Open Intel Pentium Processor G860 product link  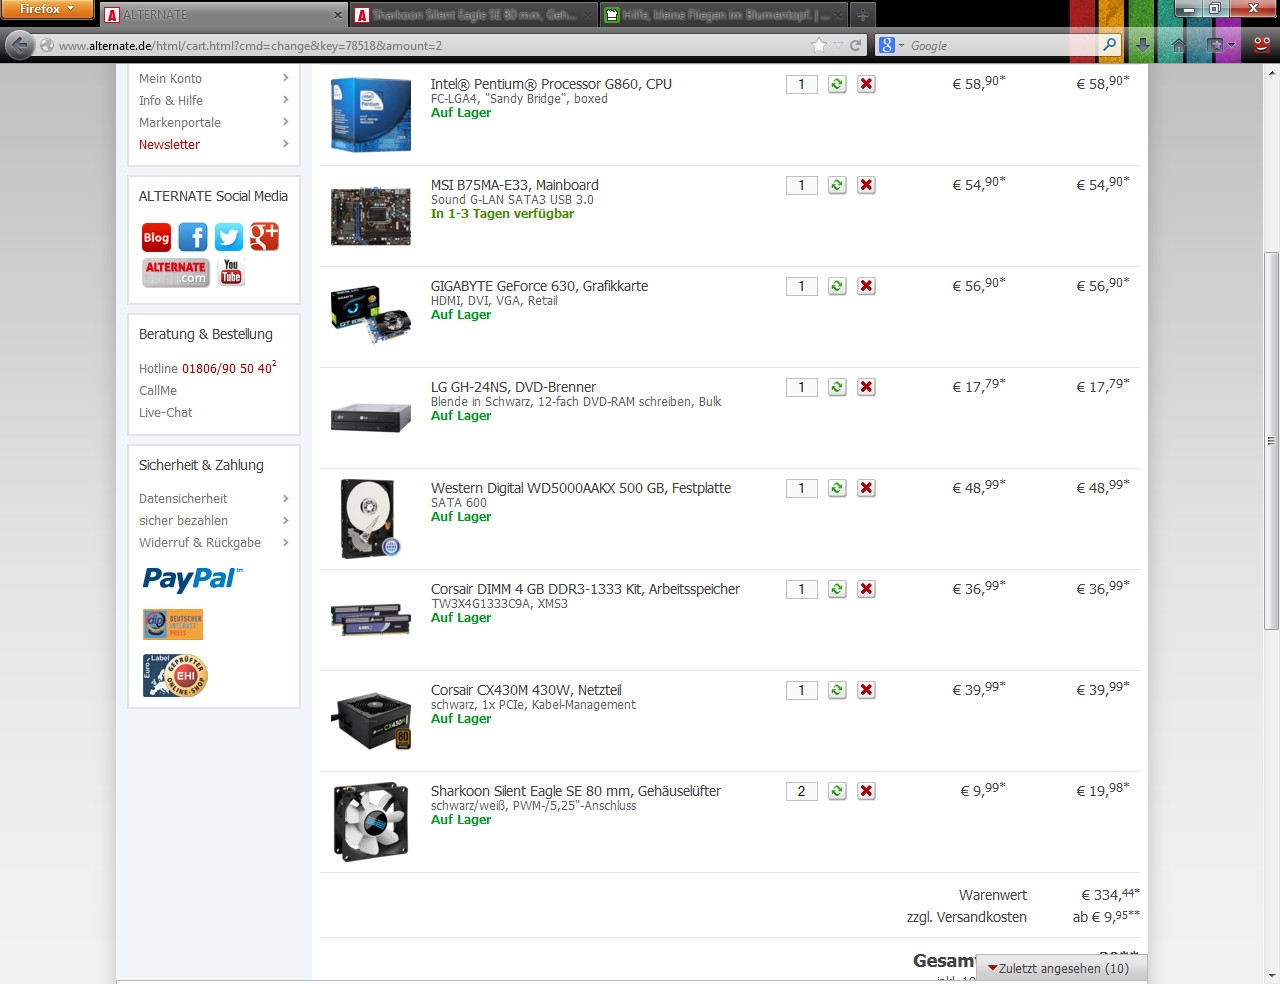click(x=551, y=84)
